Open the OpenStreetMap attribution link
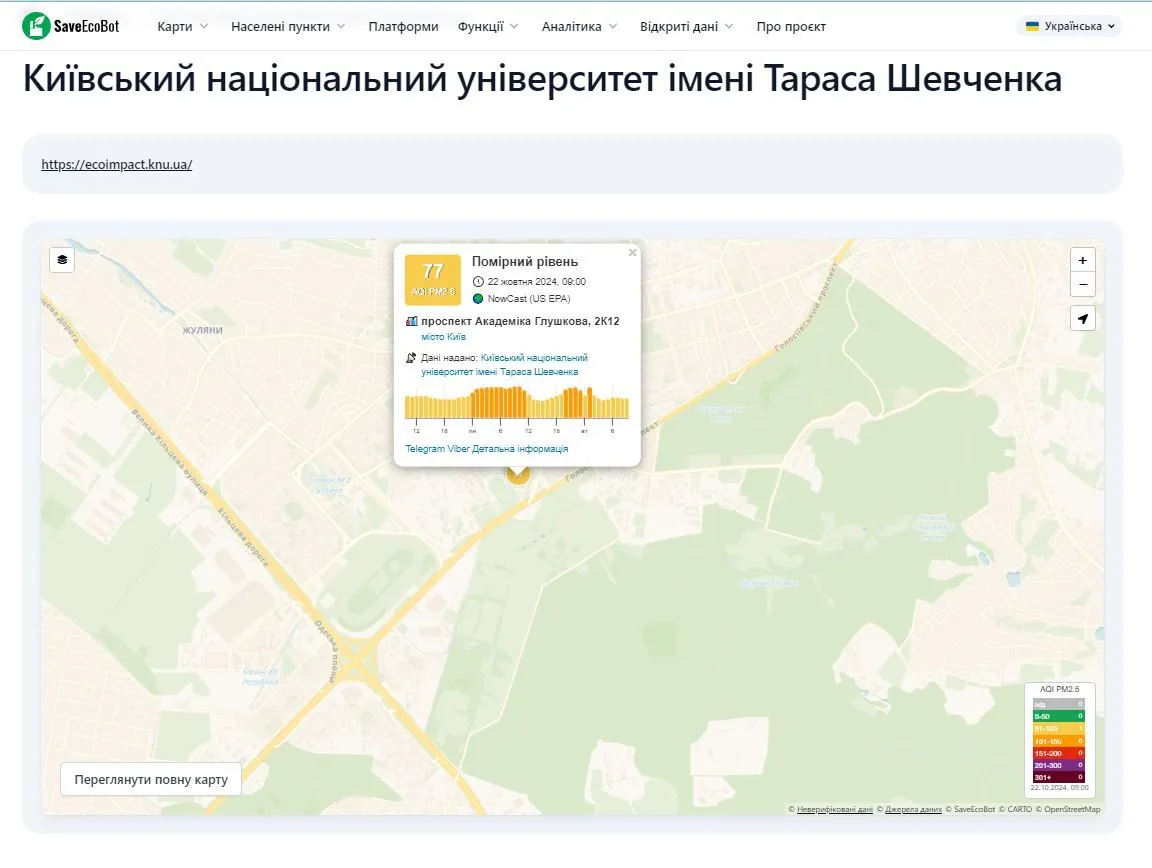Image resolution: width=1152 pixels, height=868 pixels. [x=1072, y=809]
